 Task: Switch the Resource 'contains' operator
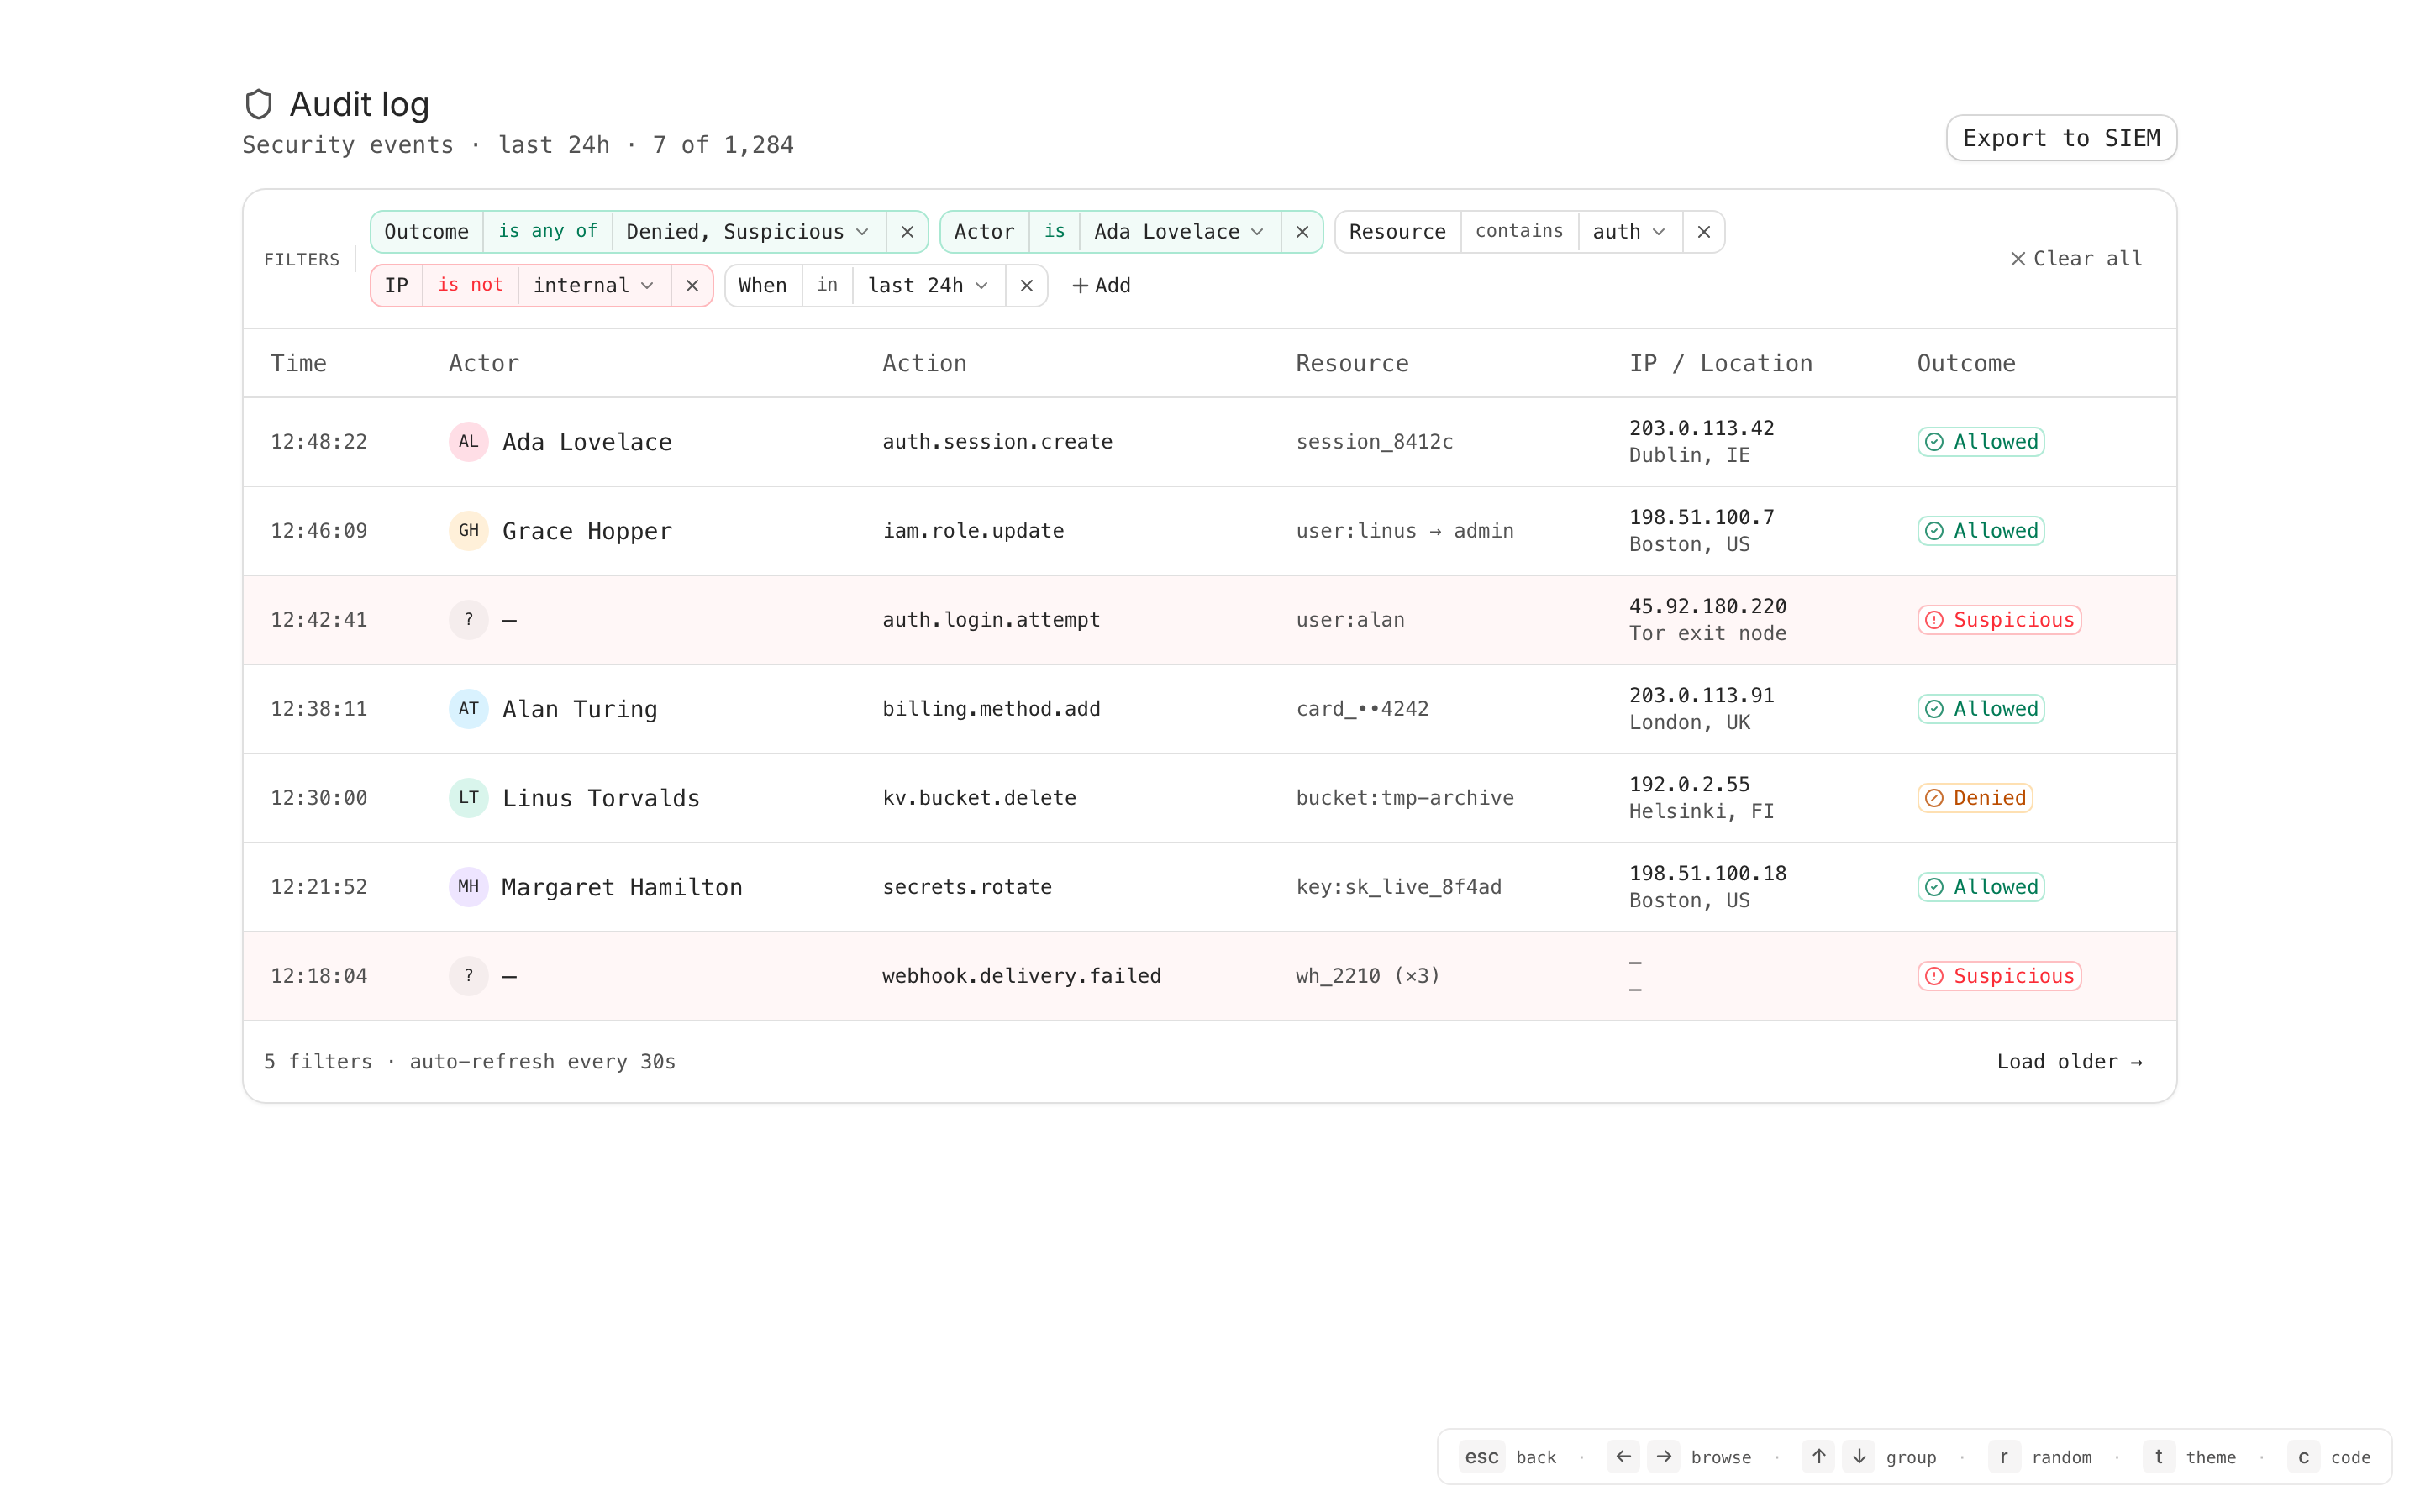point(1518,232)
